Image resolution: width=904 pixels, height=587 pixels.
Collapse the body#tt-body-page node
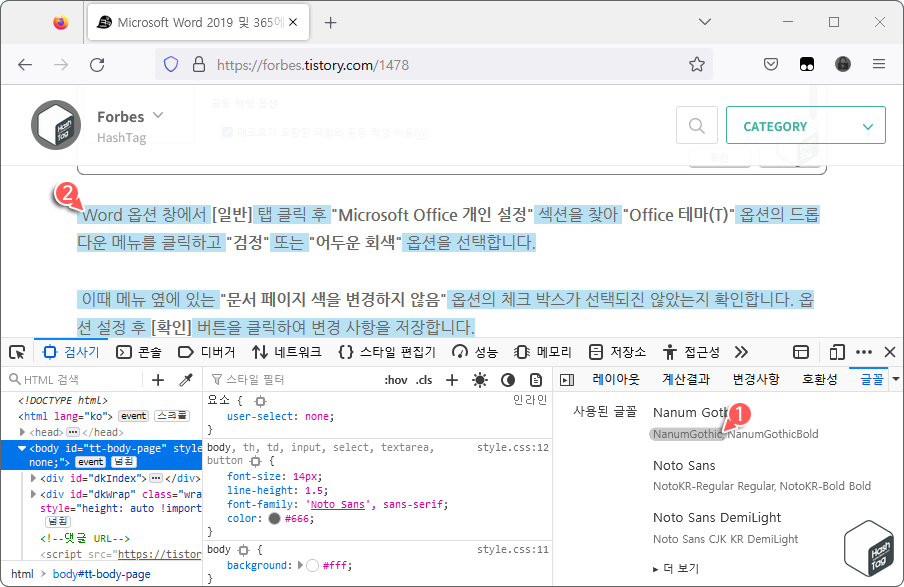[x=22, y=448]
